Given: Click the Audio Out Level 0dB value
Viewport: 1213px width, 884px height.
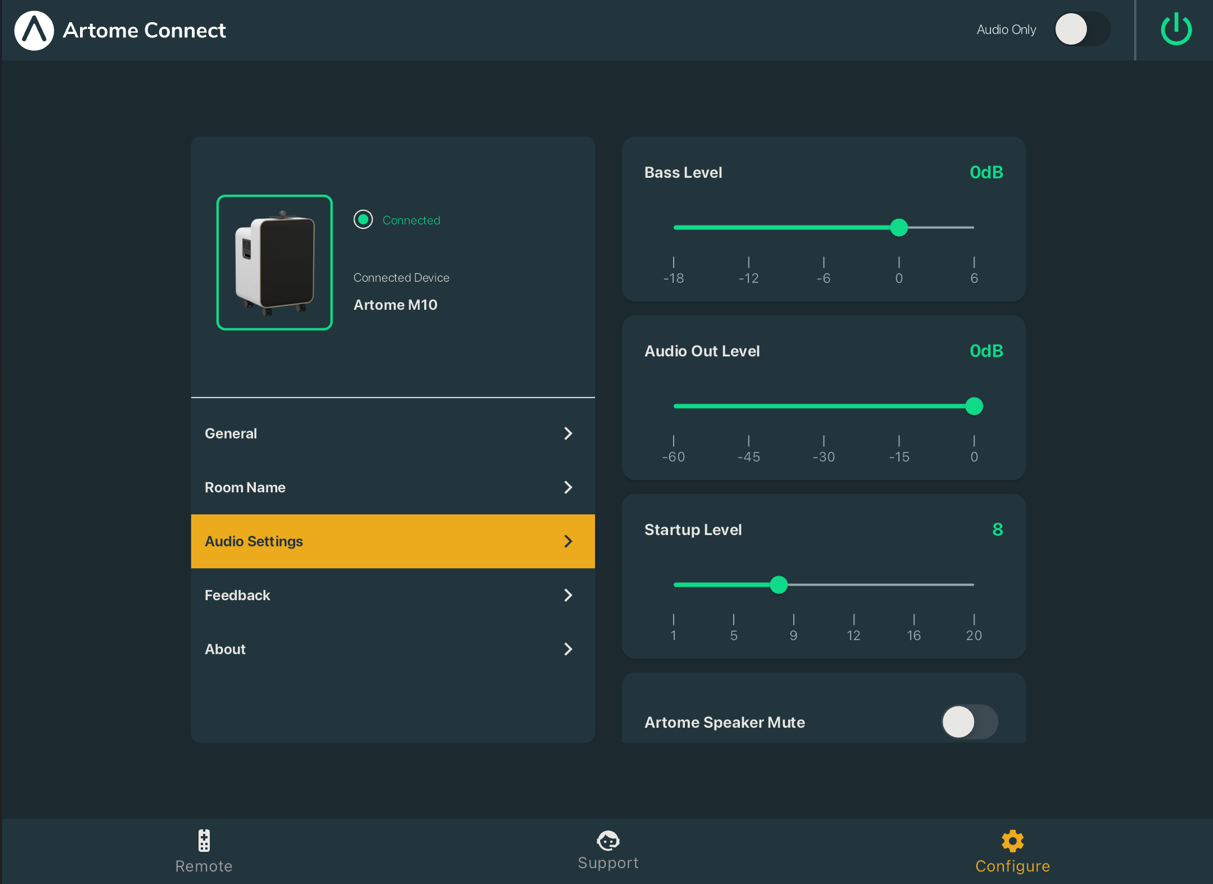Looking at the screenshot, I should (x=986, y=351).
